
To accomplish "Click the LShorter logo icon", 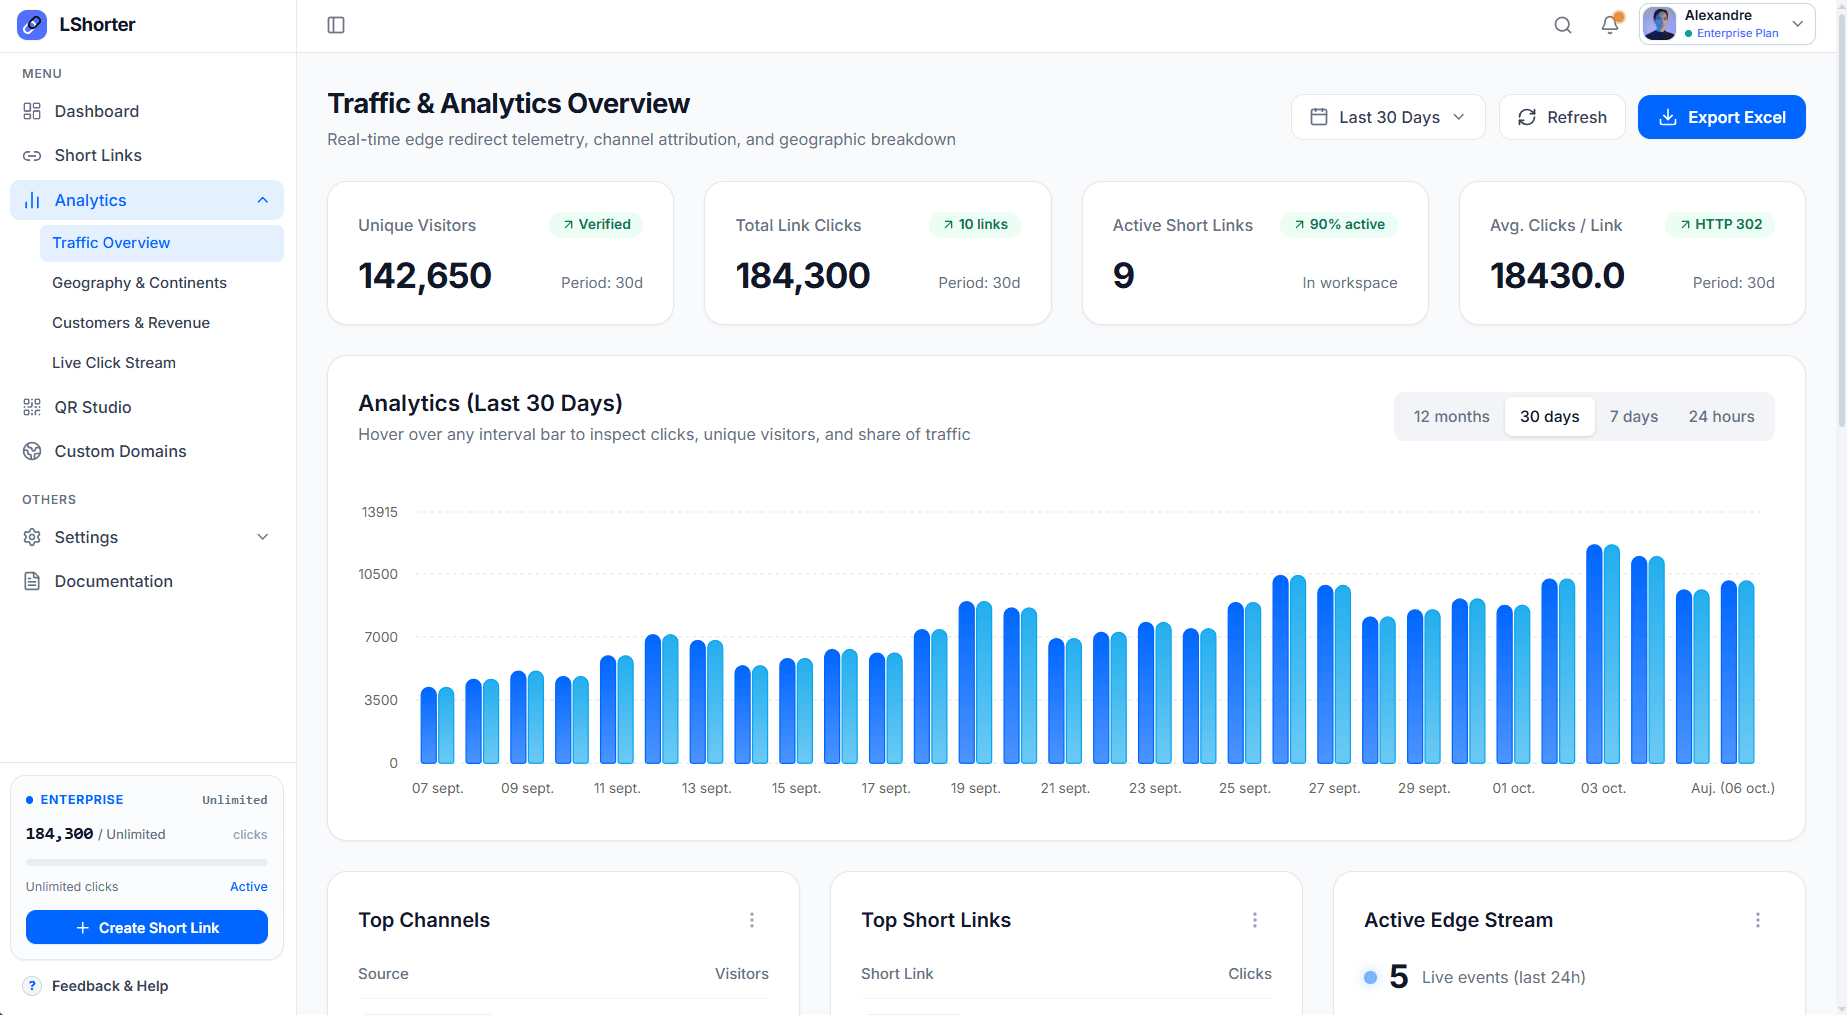I will [x=32, y=25].
